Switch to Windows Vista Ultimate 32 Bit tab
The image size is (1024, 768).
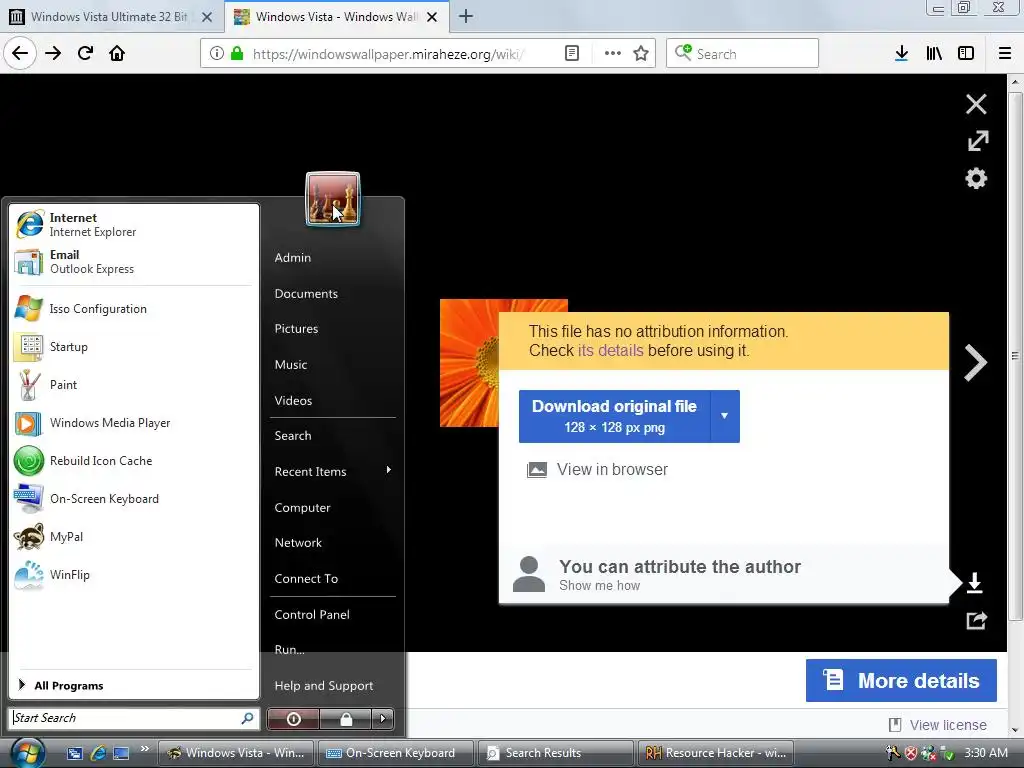point(111,16)
